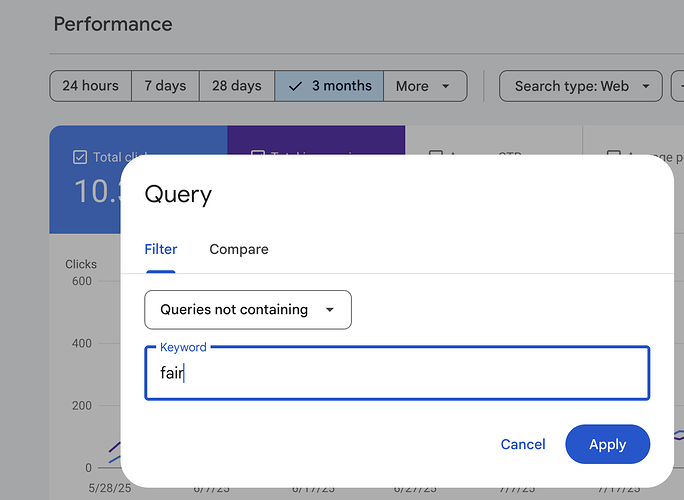Image resolution: width=684 pixels, height=500 pixels.
Task: Focus the Keyword input field
Action: pyautogui.click(x=397, y=374)
